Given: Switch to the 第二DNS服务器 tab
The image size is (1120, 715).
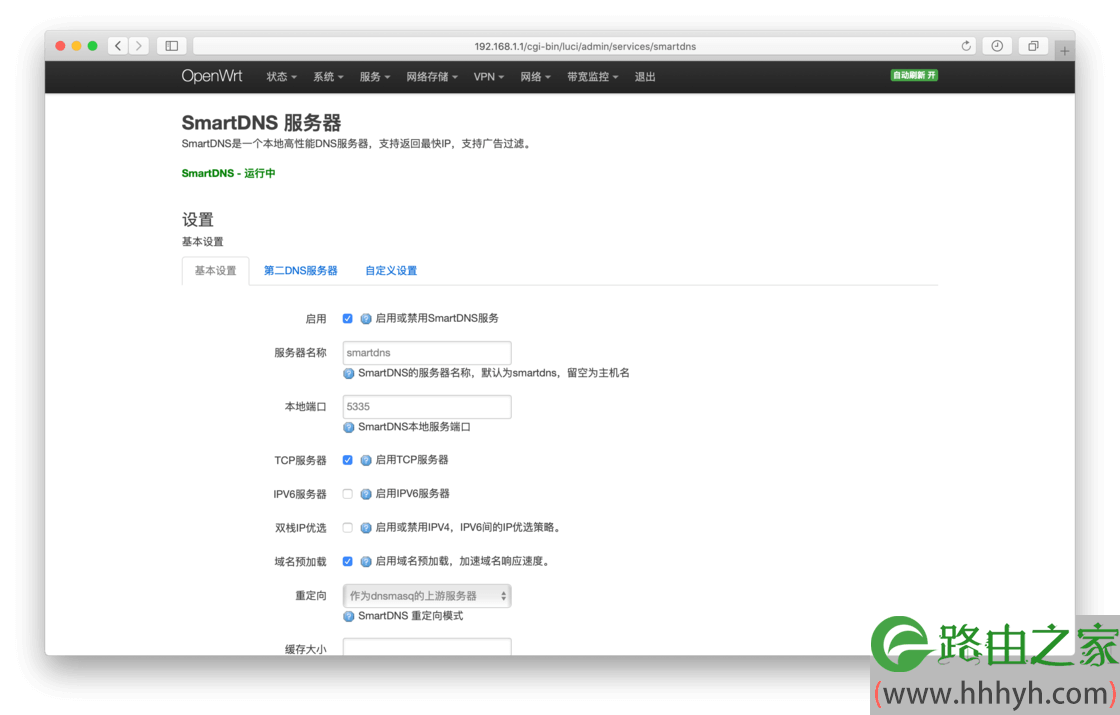Looking at the screenshot, I should [301, 271].
